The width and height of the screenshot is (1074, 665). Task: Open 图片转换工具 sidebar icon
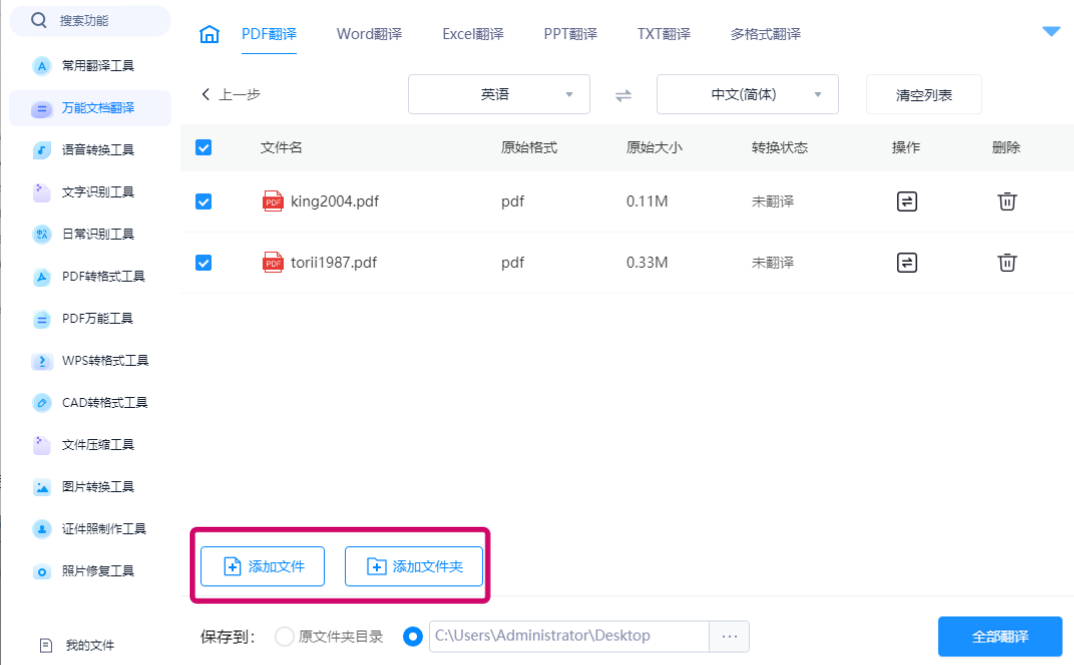42,487
